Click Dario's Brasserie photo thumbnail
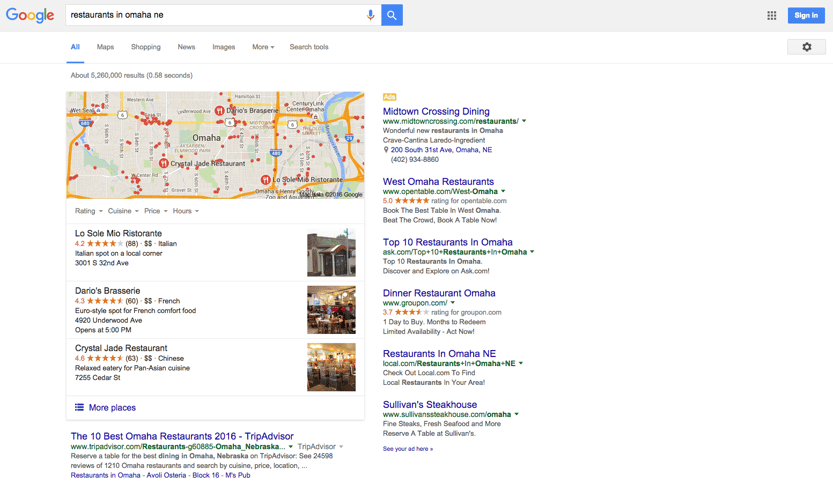Image resolution: width=833 pixels, height=491 pixels. coord(331,310)
